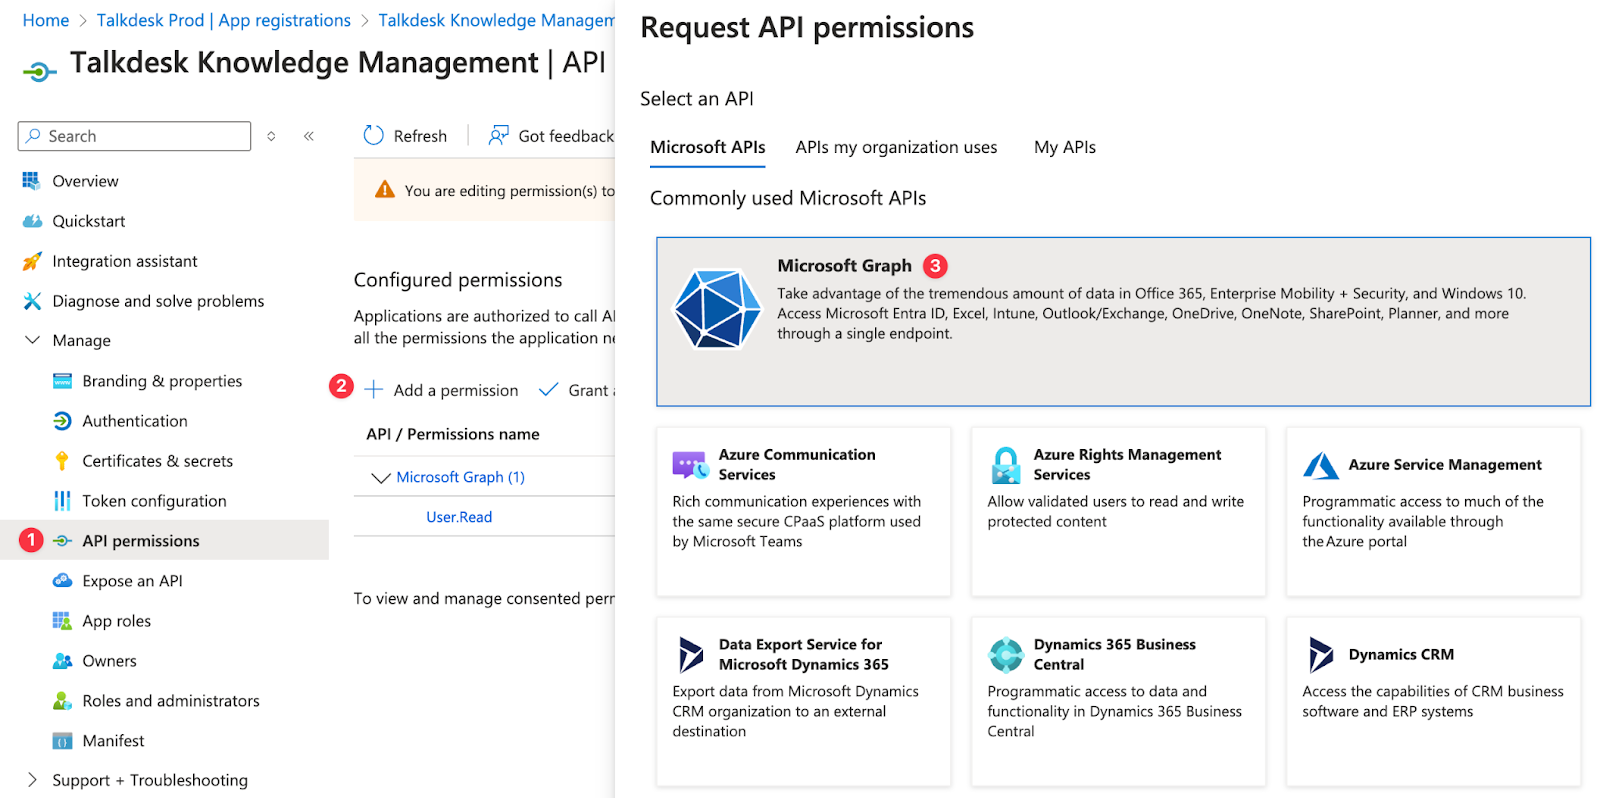Select the Microsoft Graph API card

click(x=1123, y=322)
